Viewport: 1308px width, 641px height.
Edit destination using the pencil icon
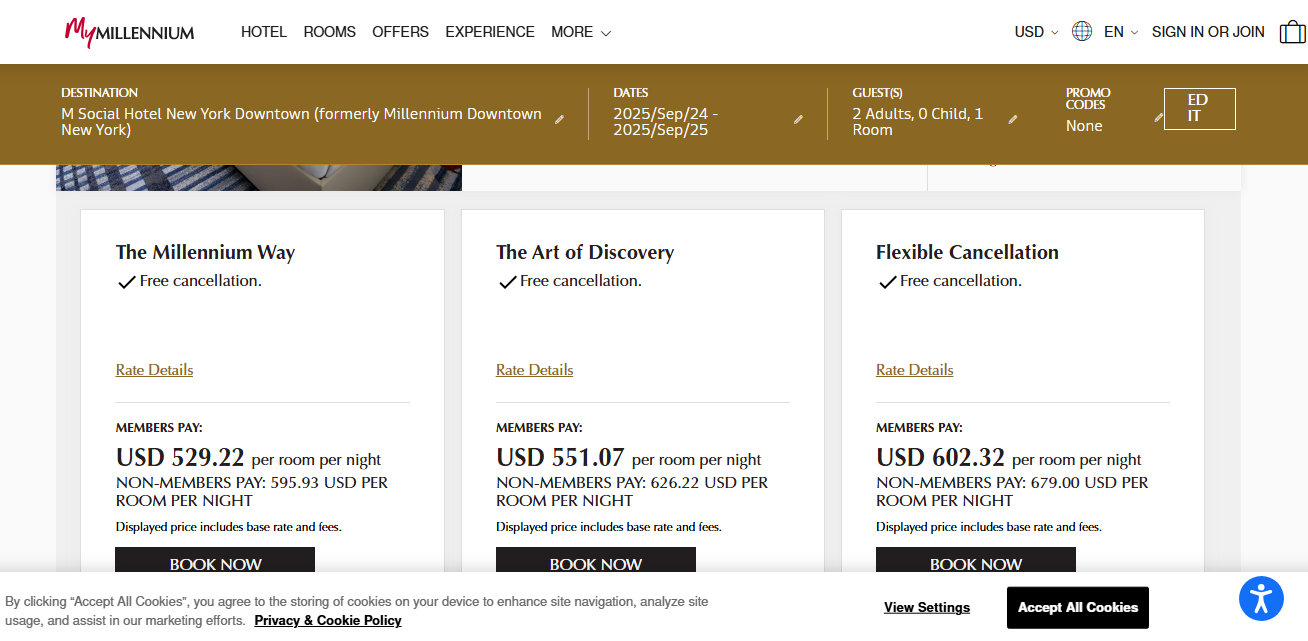(560, 119)
